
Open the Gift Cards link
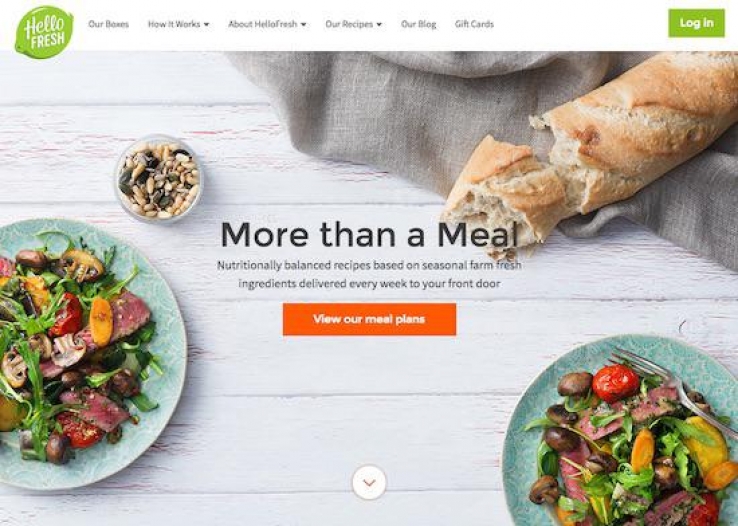pos(474,24)
